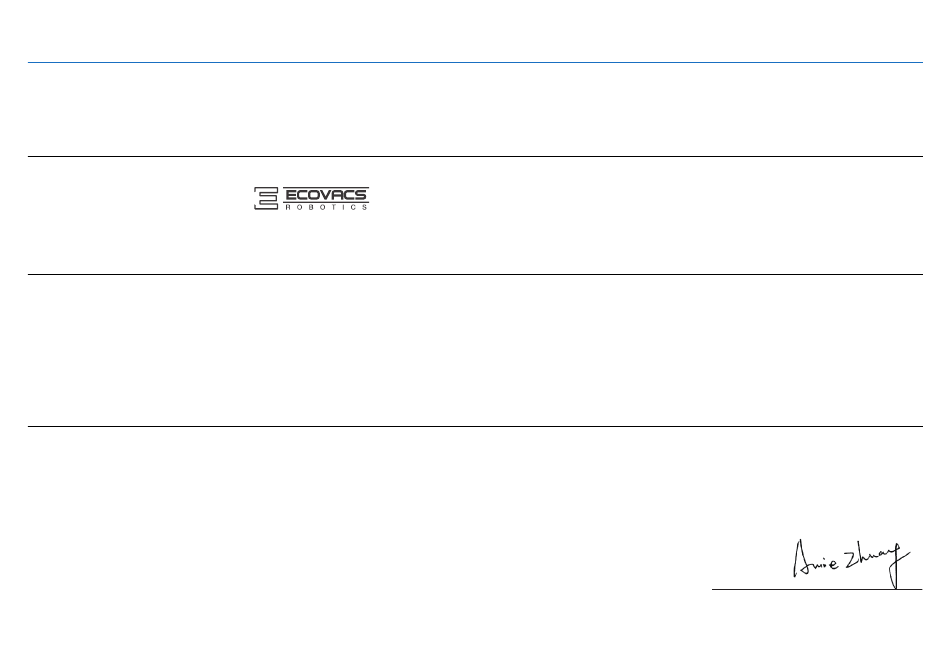Click the letter R in ROBOTICS
950x652 pixels.
(x=288, y=207)
